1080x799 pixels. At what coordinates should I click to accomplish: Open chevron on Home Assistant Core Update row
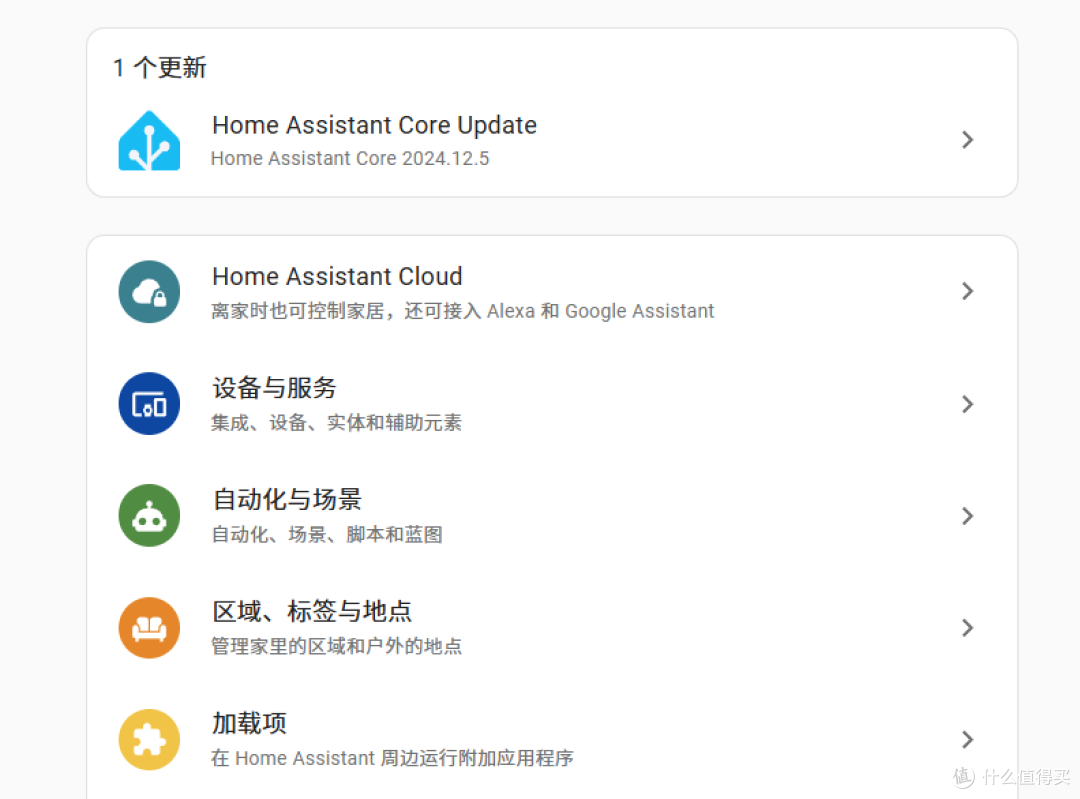coord(968,140)
